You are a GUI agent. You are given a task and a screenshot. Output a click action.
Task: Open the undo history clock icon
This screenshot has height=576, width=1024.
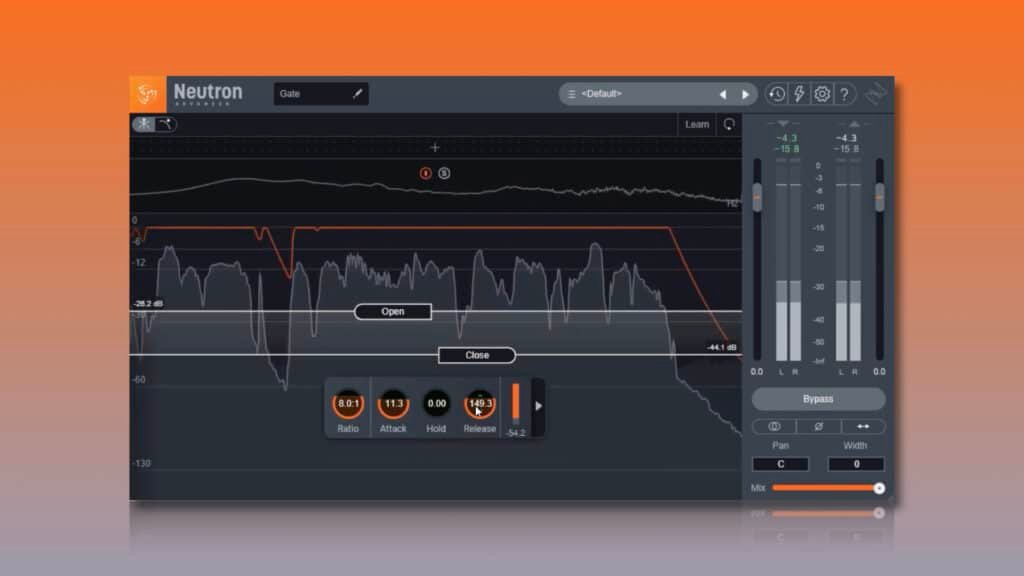[776, 94]
